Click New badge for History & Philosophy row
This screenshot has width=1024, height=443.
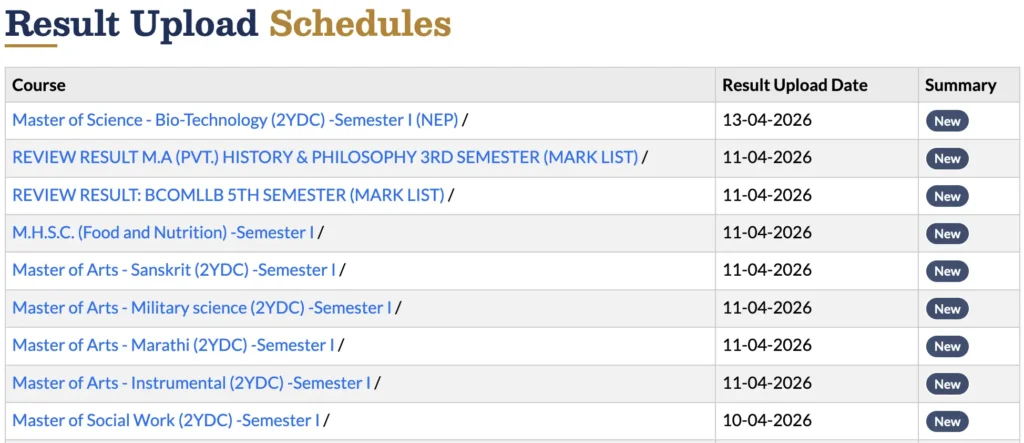coord(947,159)
